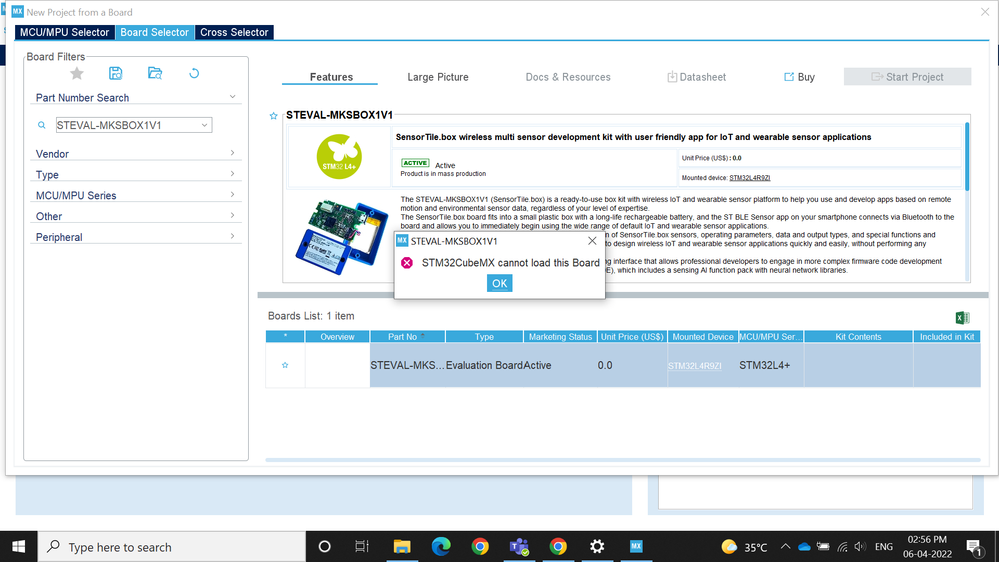Open the Large Picture tab

[438, 77]
